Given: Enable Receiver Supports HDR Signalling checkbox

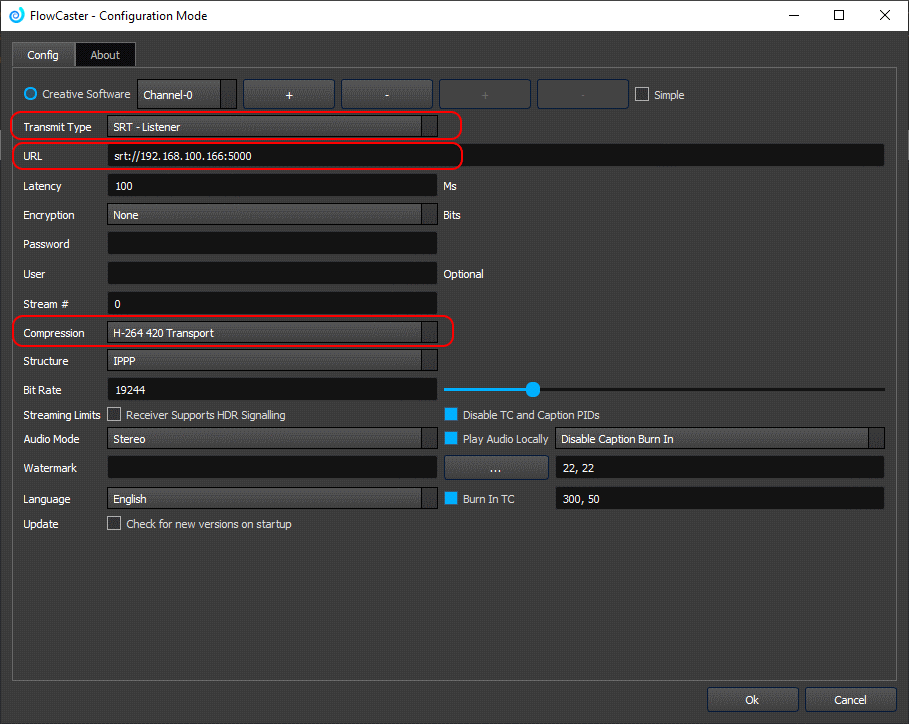Looking at the screenshot, I should 114,414.
